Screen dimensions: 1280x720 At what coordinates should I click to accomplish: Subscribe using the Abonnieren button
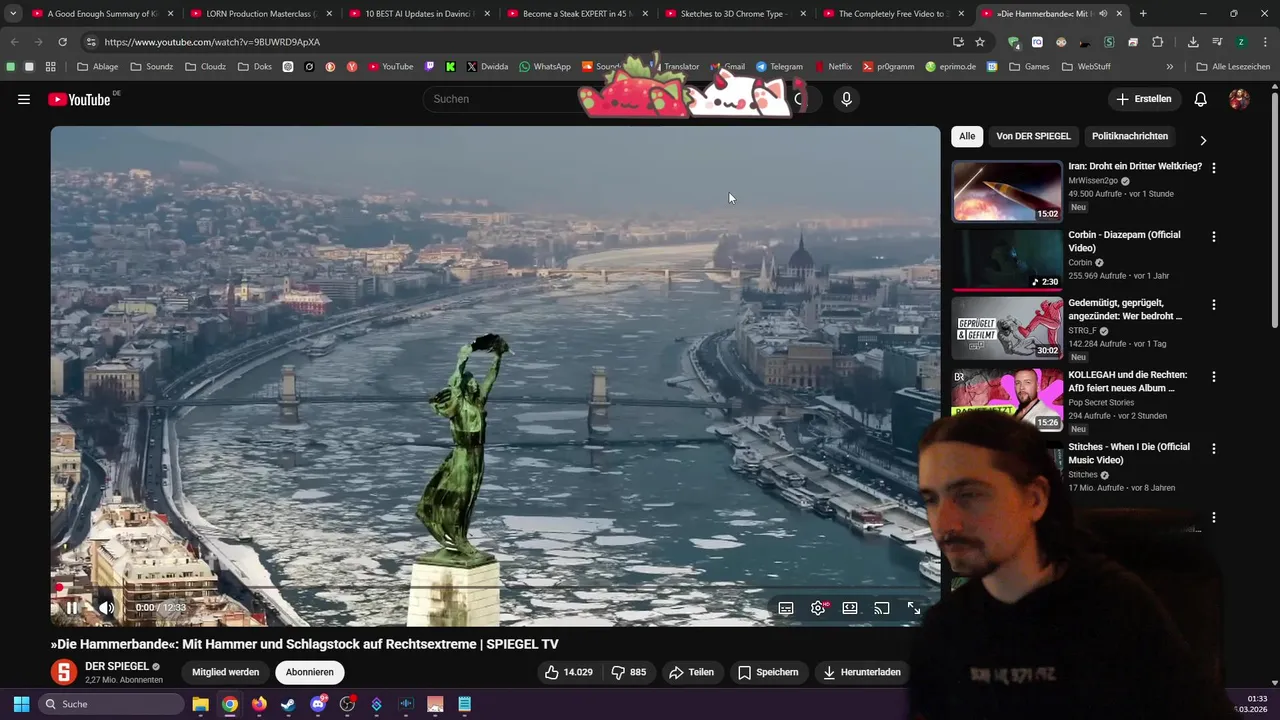309,672
